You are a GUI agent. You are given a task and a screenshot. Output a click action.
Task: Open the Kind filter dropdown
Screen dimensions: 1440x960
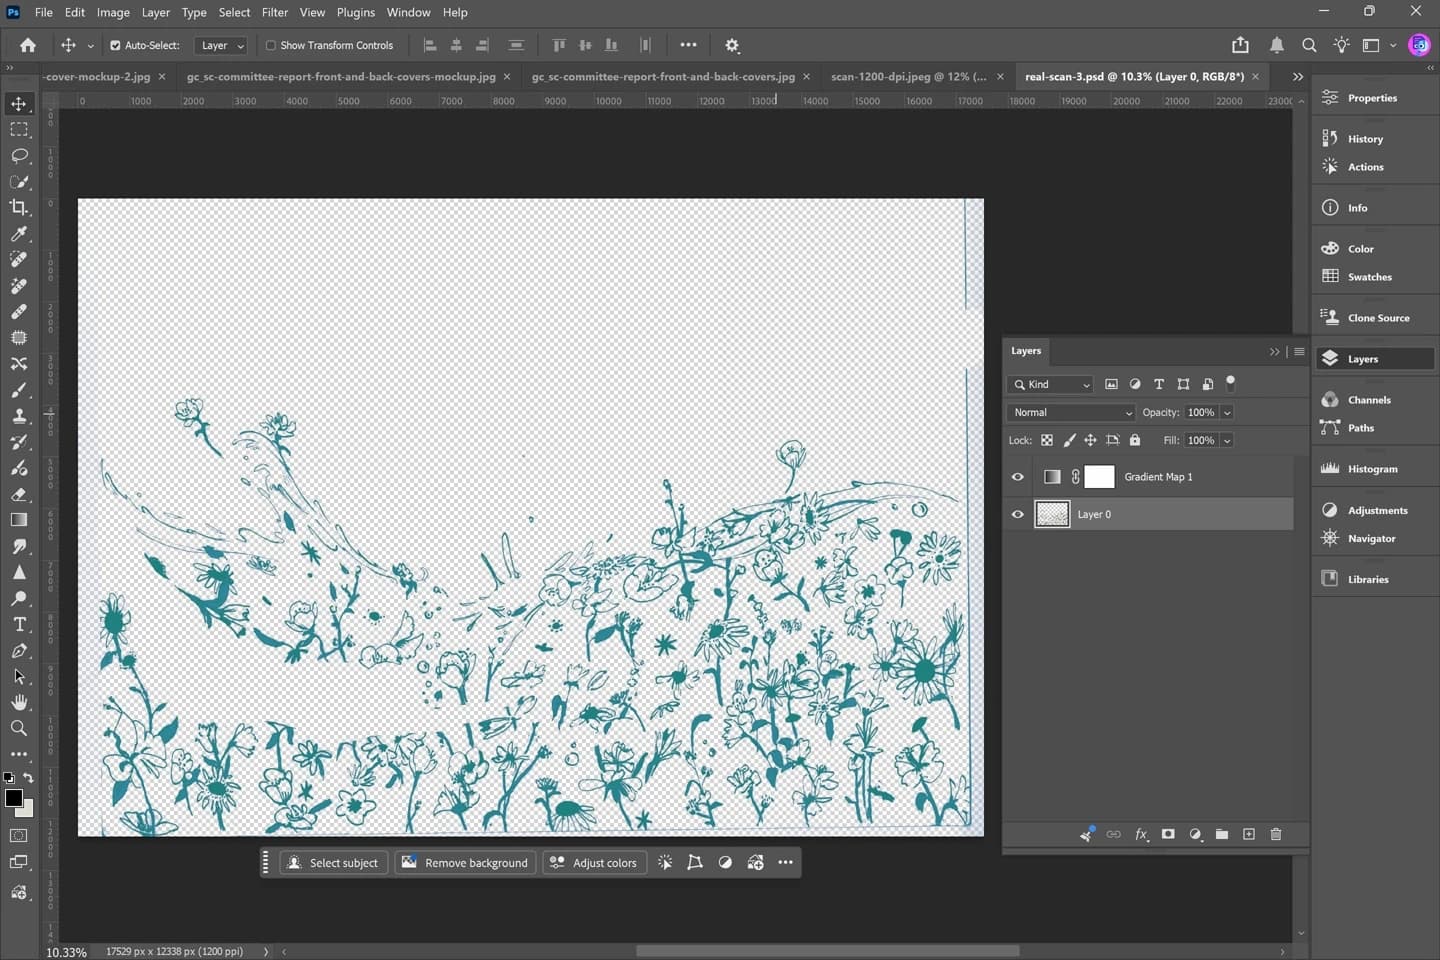tap(1051, 385)
